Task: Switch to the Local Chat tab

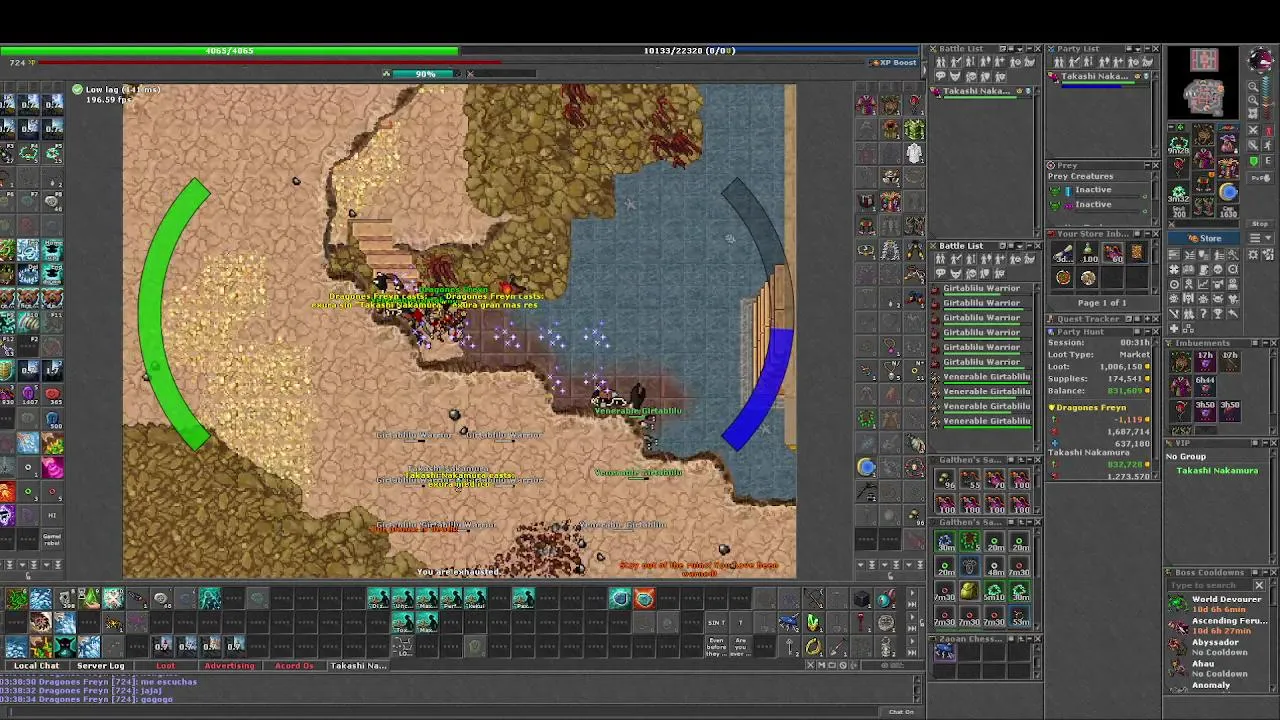Action: tap(36, 665)
